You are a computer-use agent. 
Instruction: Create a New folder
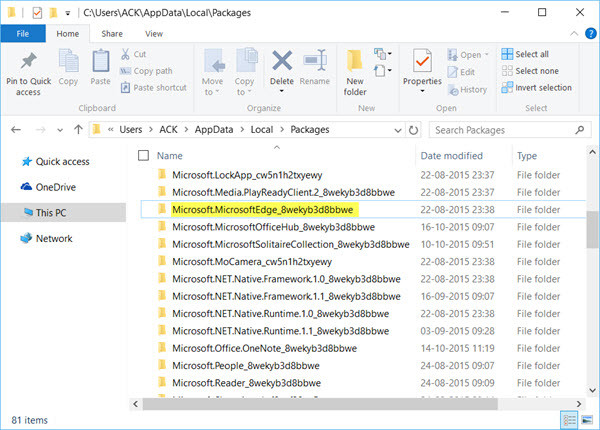pos(355,73)
